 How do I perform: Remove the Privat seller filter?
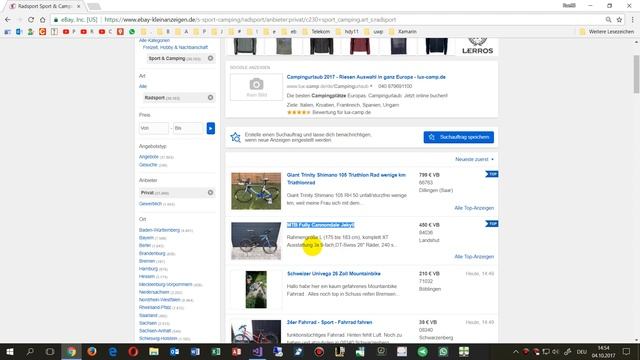click(211, 192)
